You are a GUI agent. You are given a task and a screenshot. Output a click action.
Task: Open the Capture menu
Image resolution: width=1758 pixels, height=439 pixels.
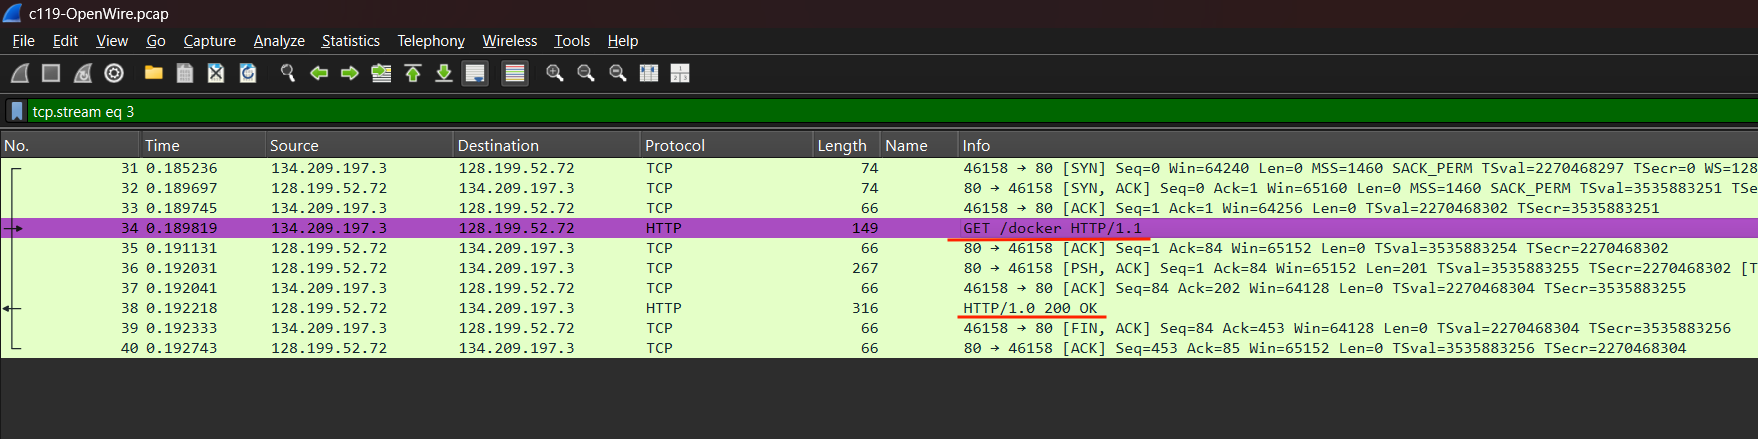pos(210,41)
